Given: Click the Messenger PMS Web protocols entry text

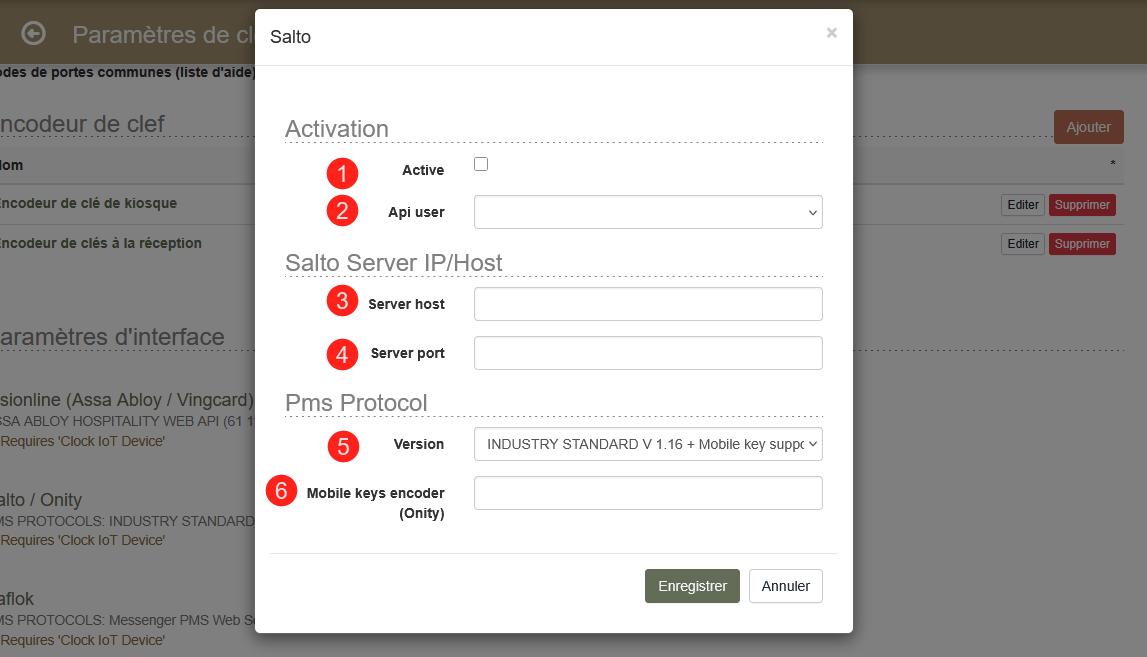Looking at the screenshot, I should 127,620.
